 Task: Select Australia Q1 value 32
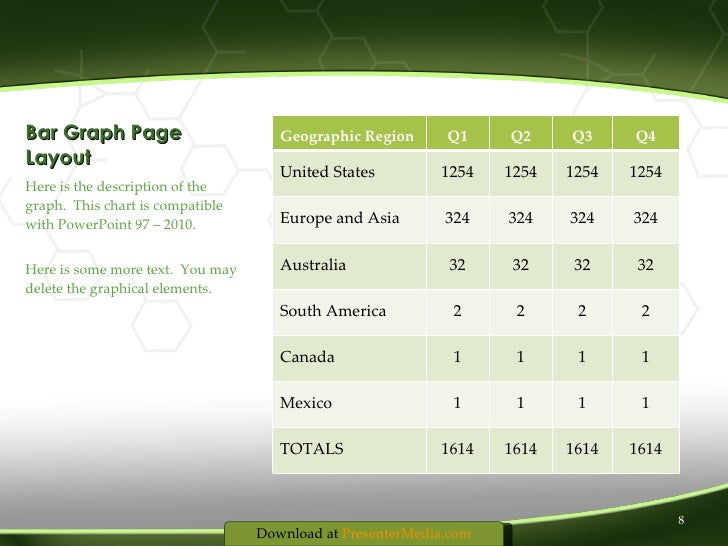pyautogui.click(x=458, y=266)
